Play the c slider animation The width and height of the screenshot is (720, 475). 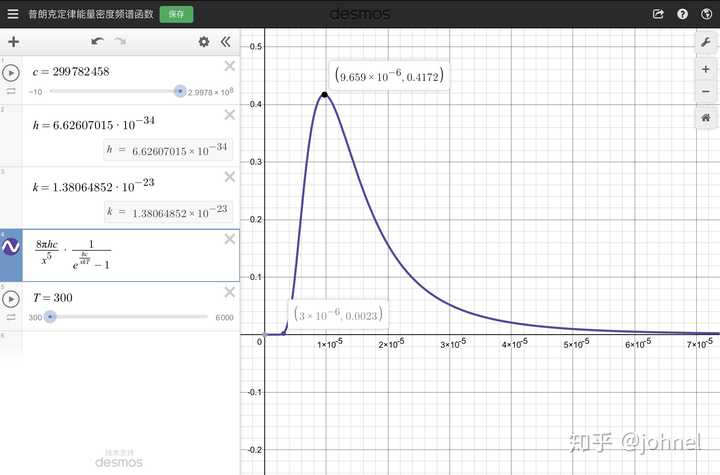tap(11, 73)
